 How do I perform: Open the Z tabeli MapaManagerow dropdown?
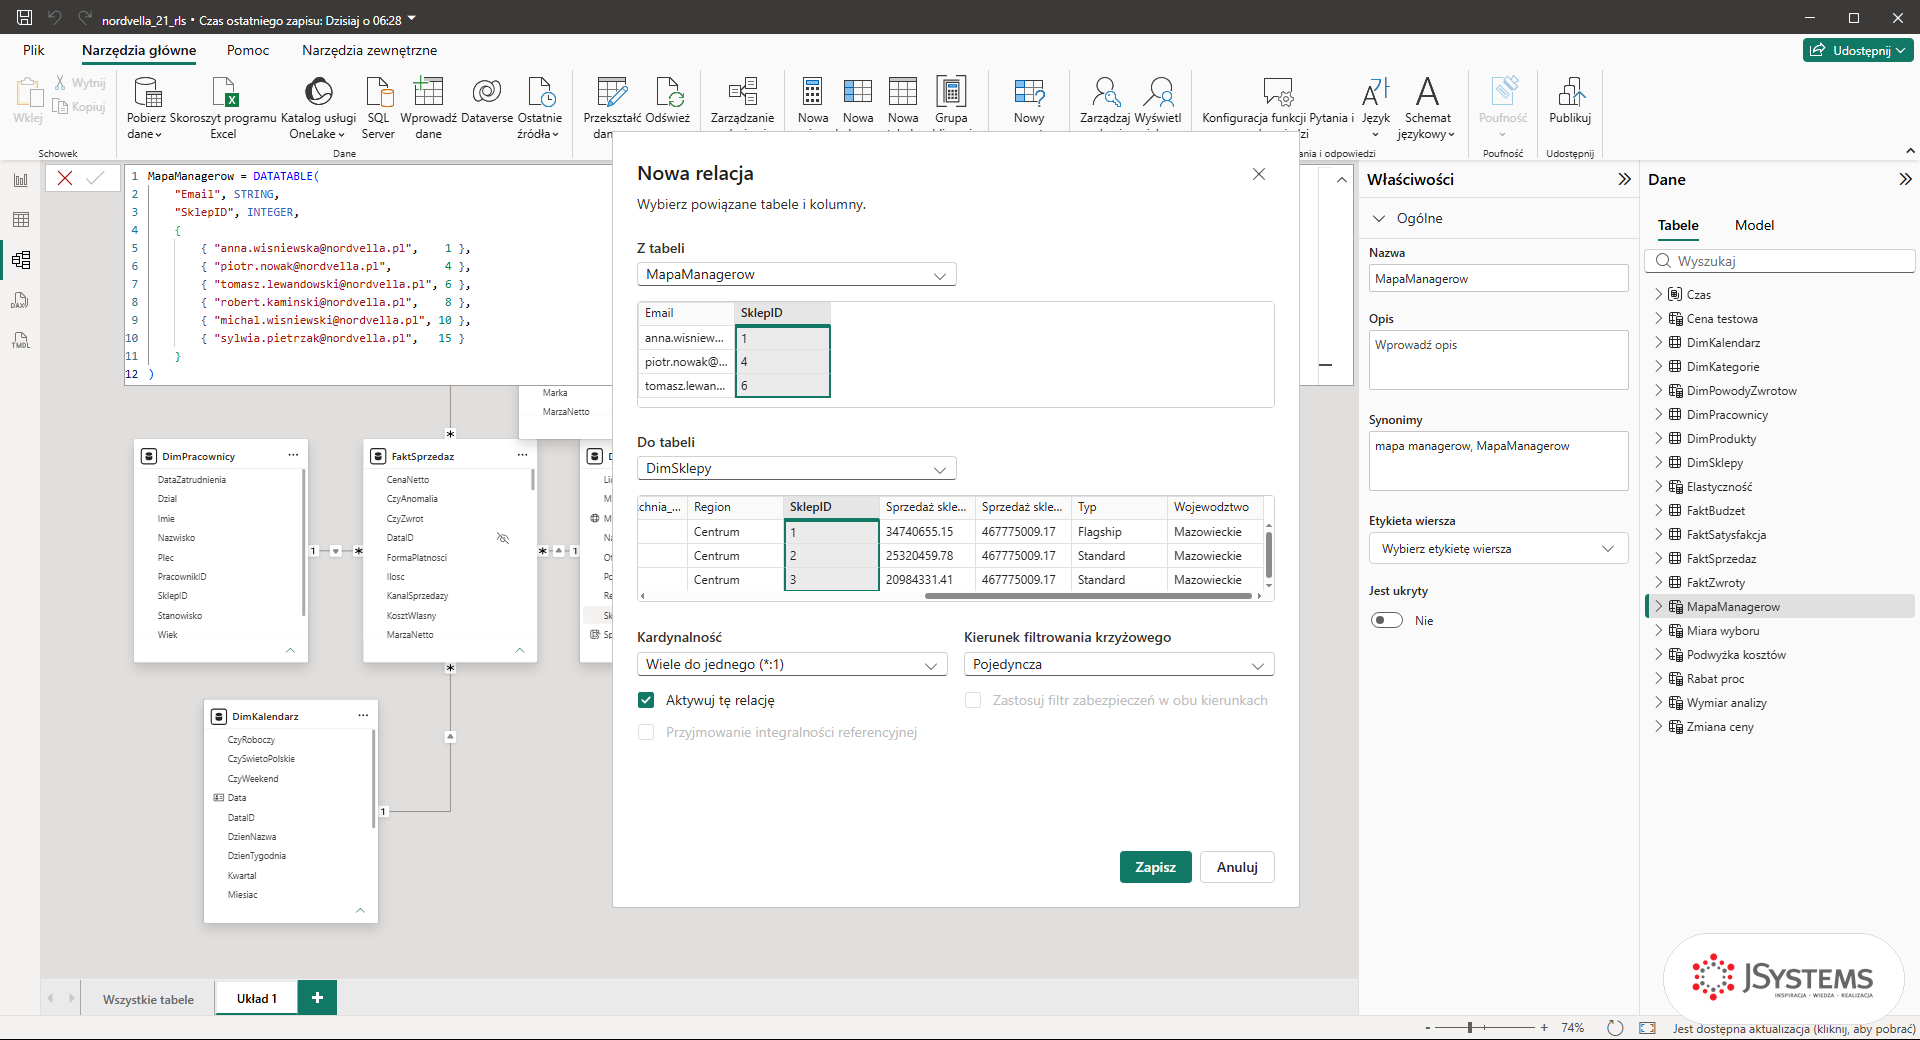(x=796, y=274)
